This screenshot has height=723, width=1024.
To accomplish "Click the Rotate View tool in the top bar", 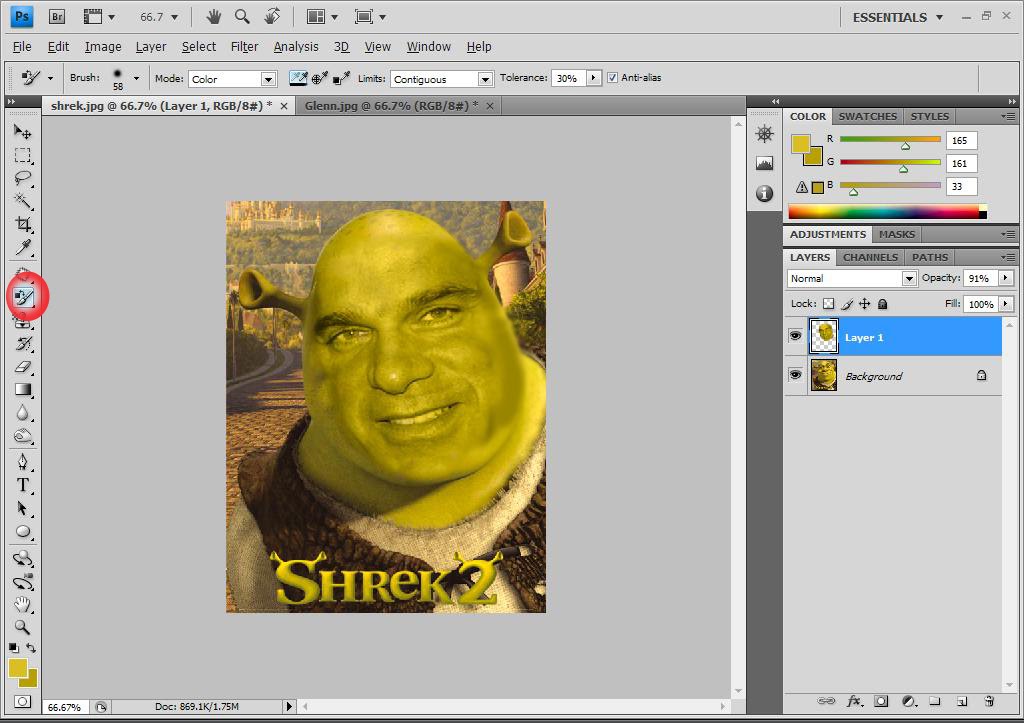I will point(272,16).
